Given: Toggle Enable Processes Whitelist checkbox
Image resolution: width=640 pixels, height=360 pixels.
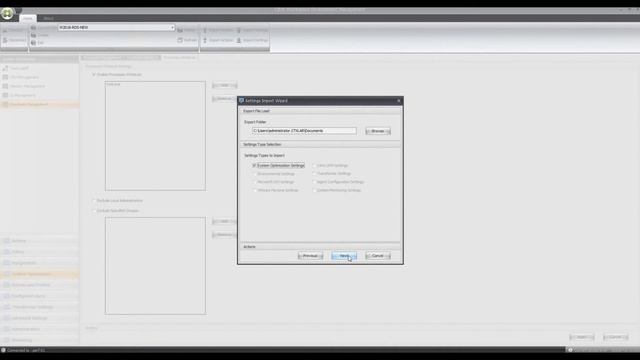Looking at the screenshot, I should click(x=94, y=75).
